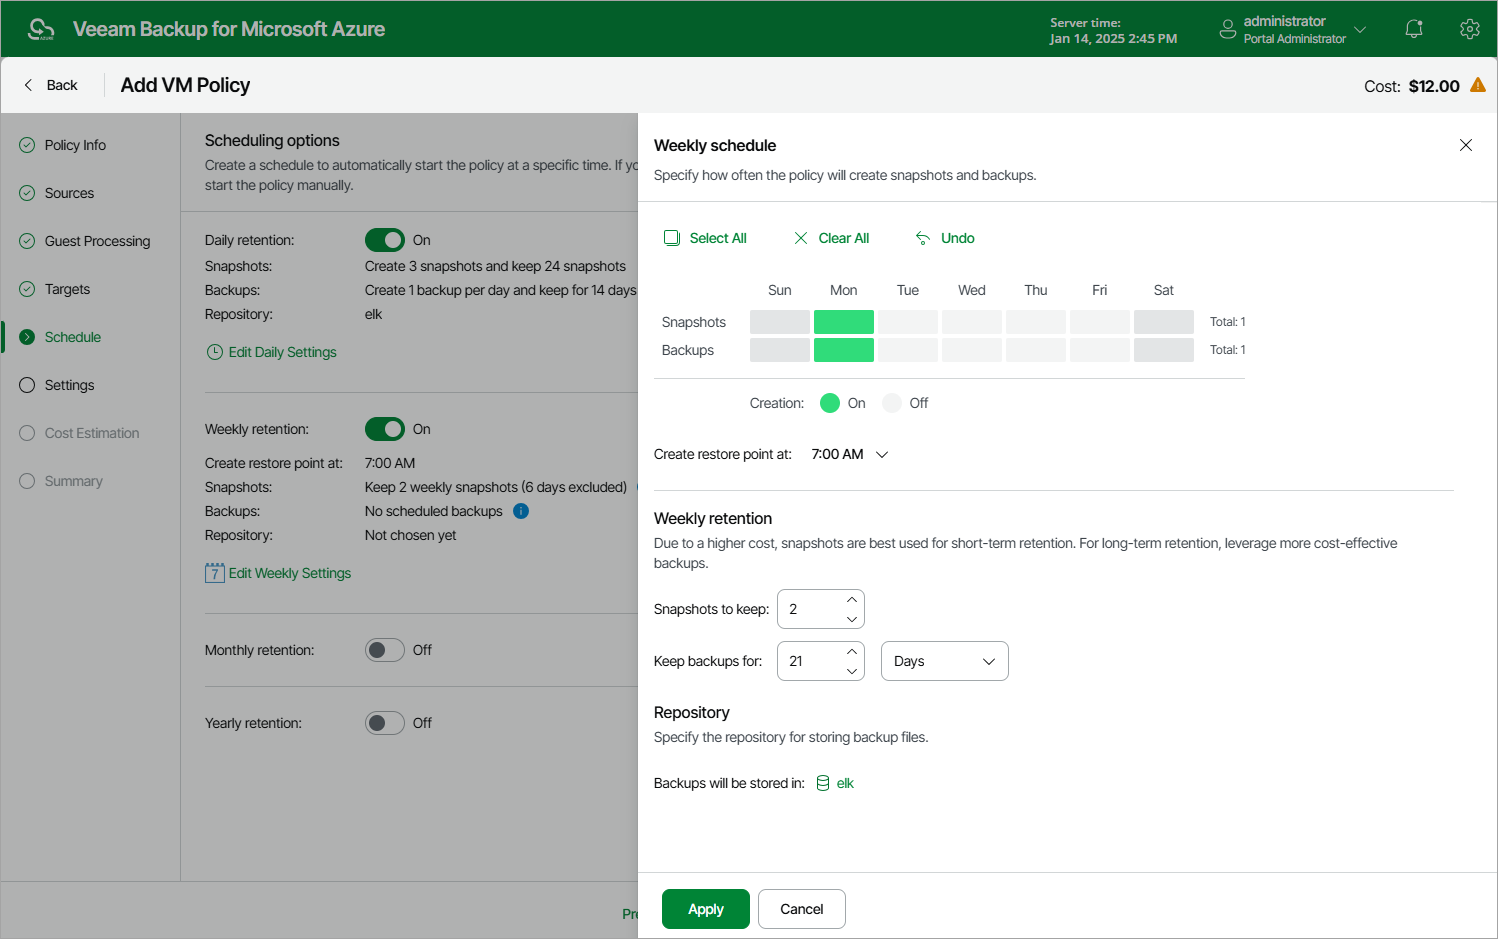The image size is (1498, 939).
Task: Toggle the Weekly retention switch
Action: tap(385, 429)
